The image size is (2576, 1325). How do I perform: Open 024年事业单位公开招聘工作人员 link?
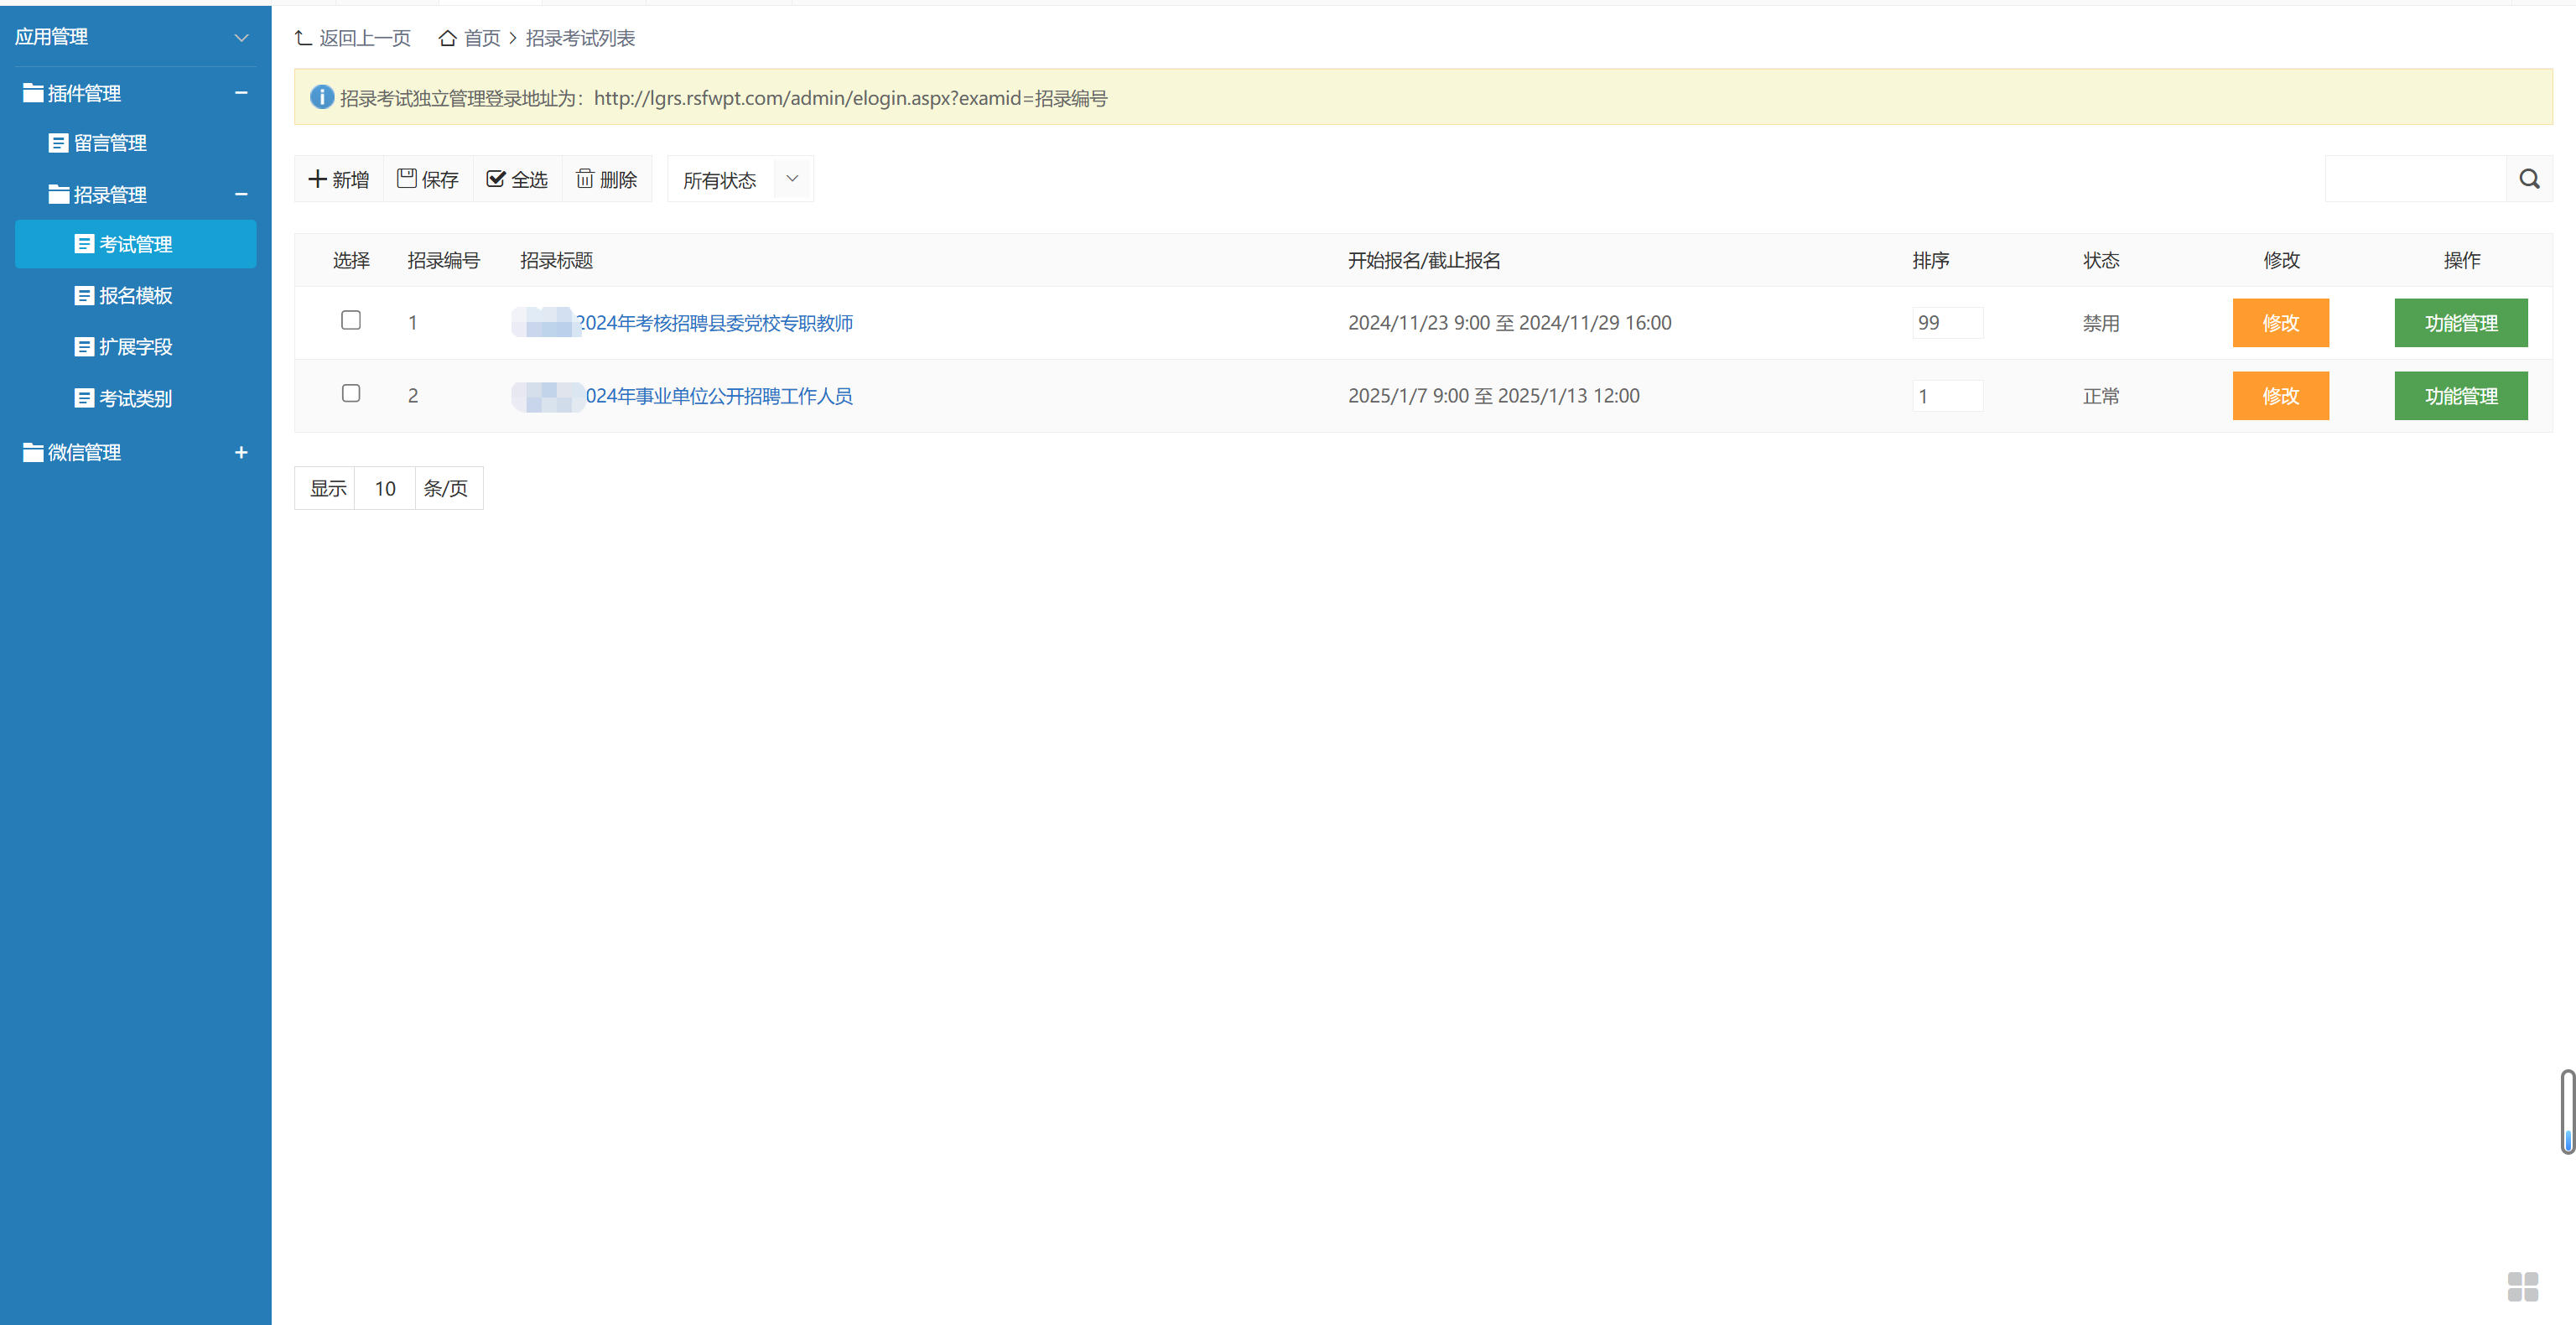718,396
